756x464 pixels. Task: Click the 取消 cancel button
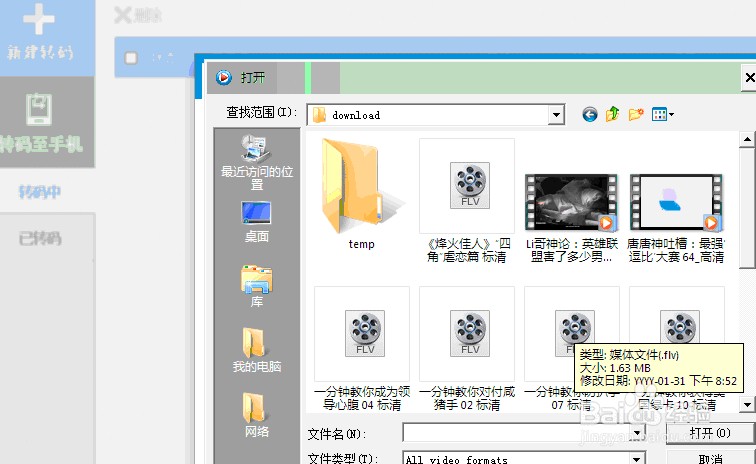click(x=710, y=458)
